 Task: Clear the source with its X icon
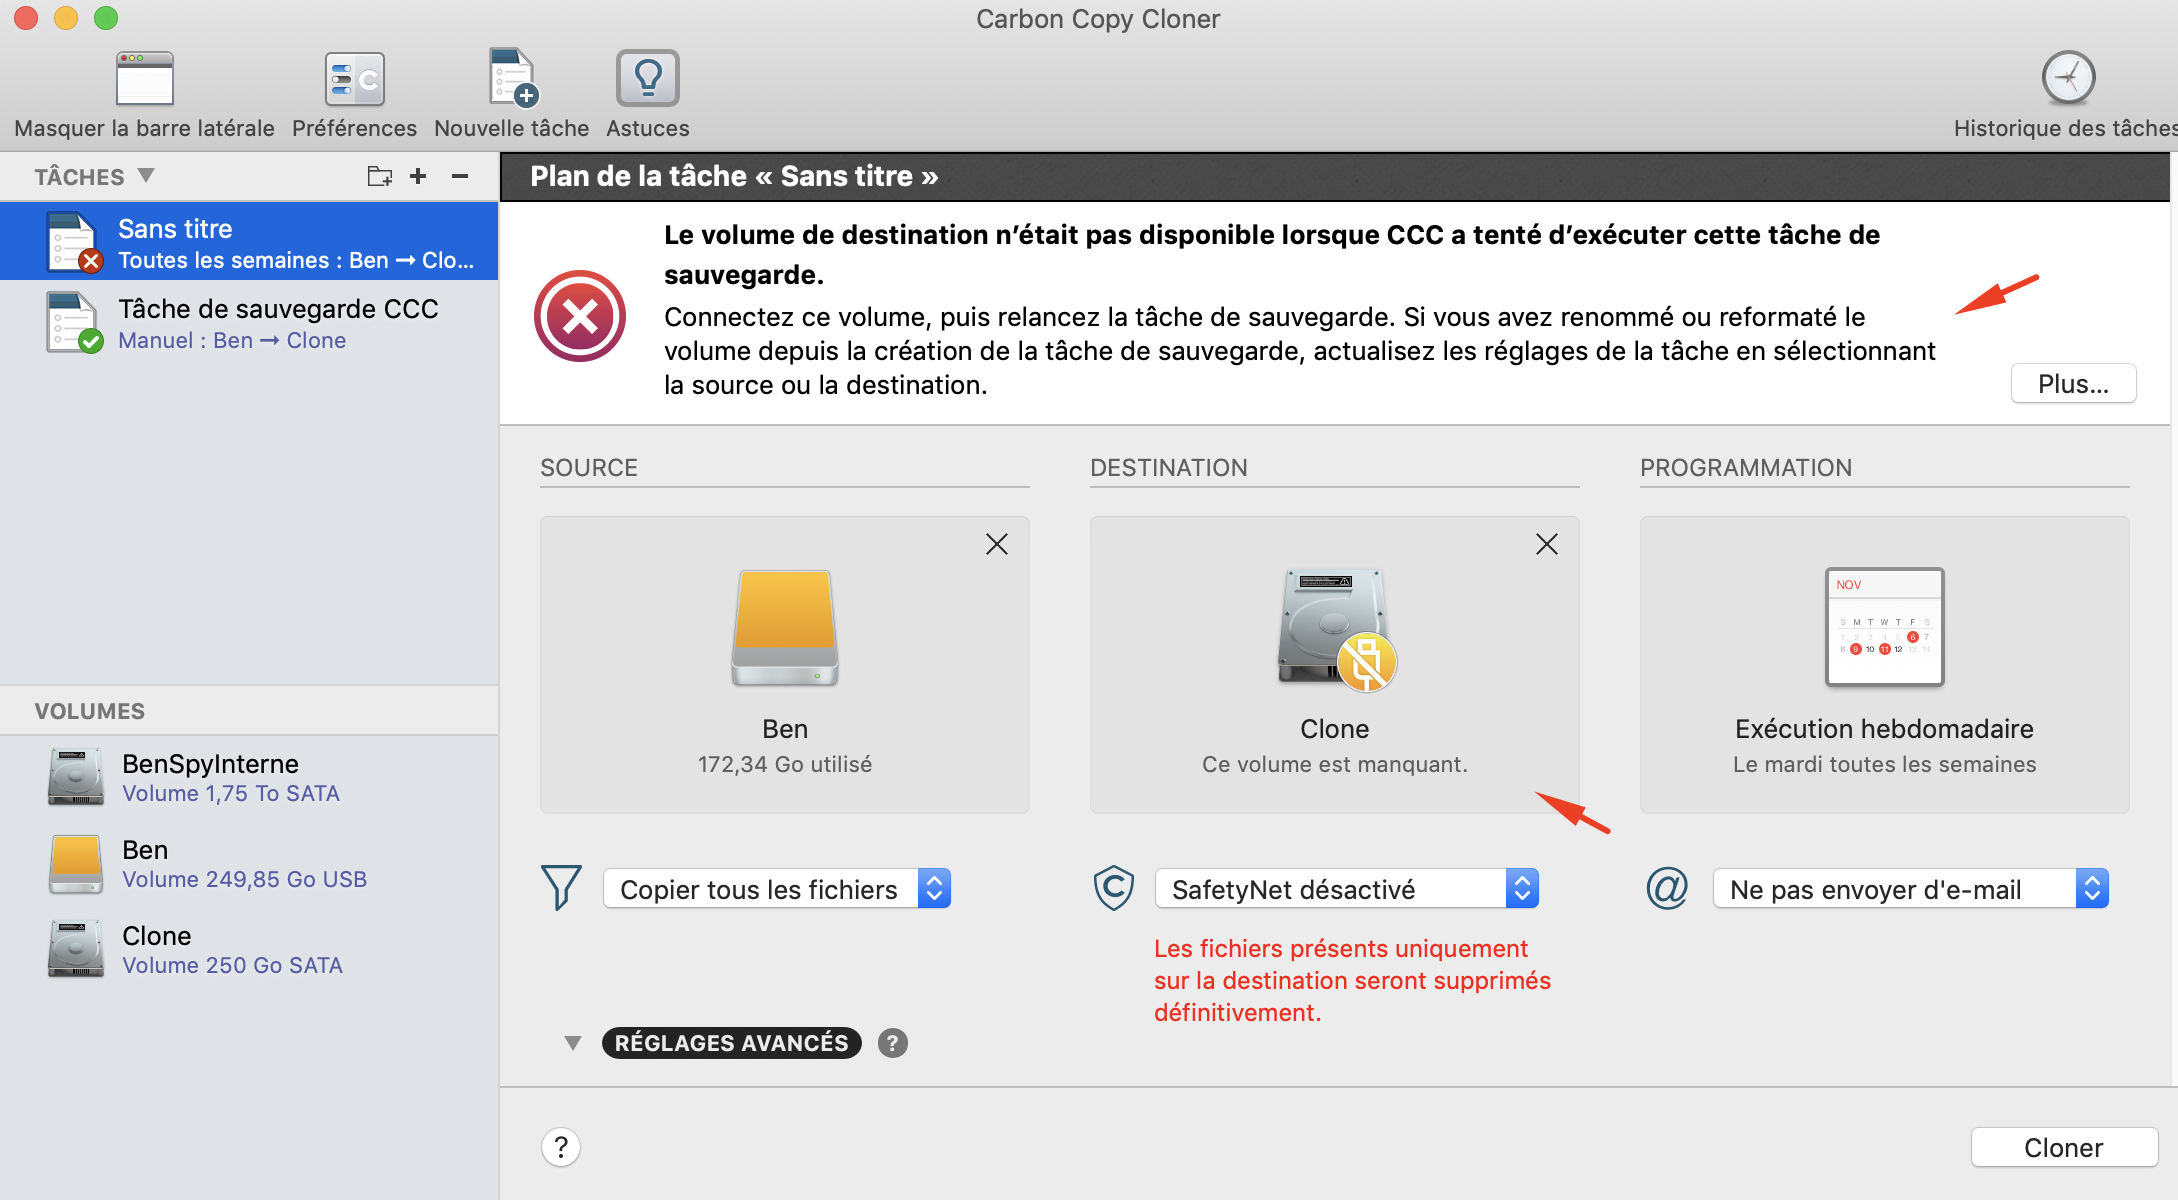997,544
